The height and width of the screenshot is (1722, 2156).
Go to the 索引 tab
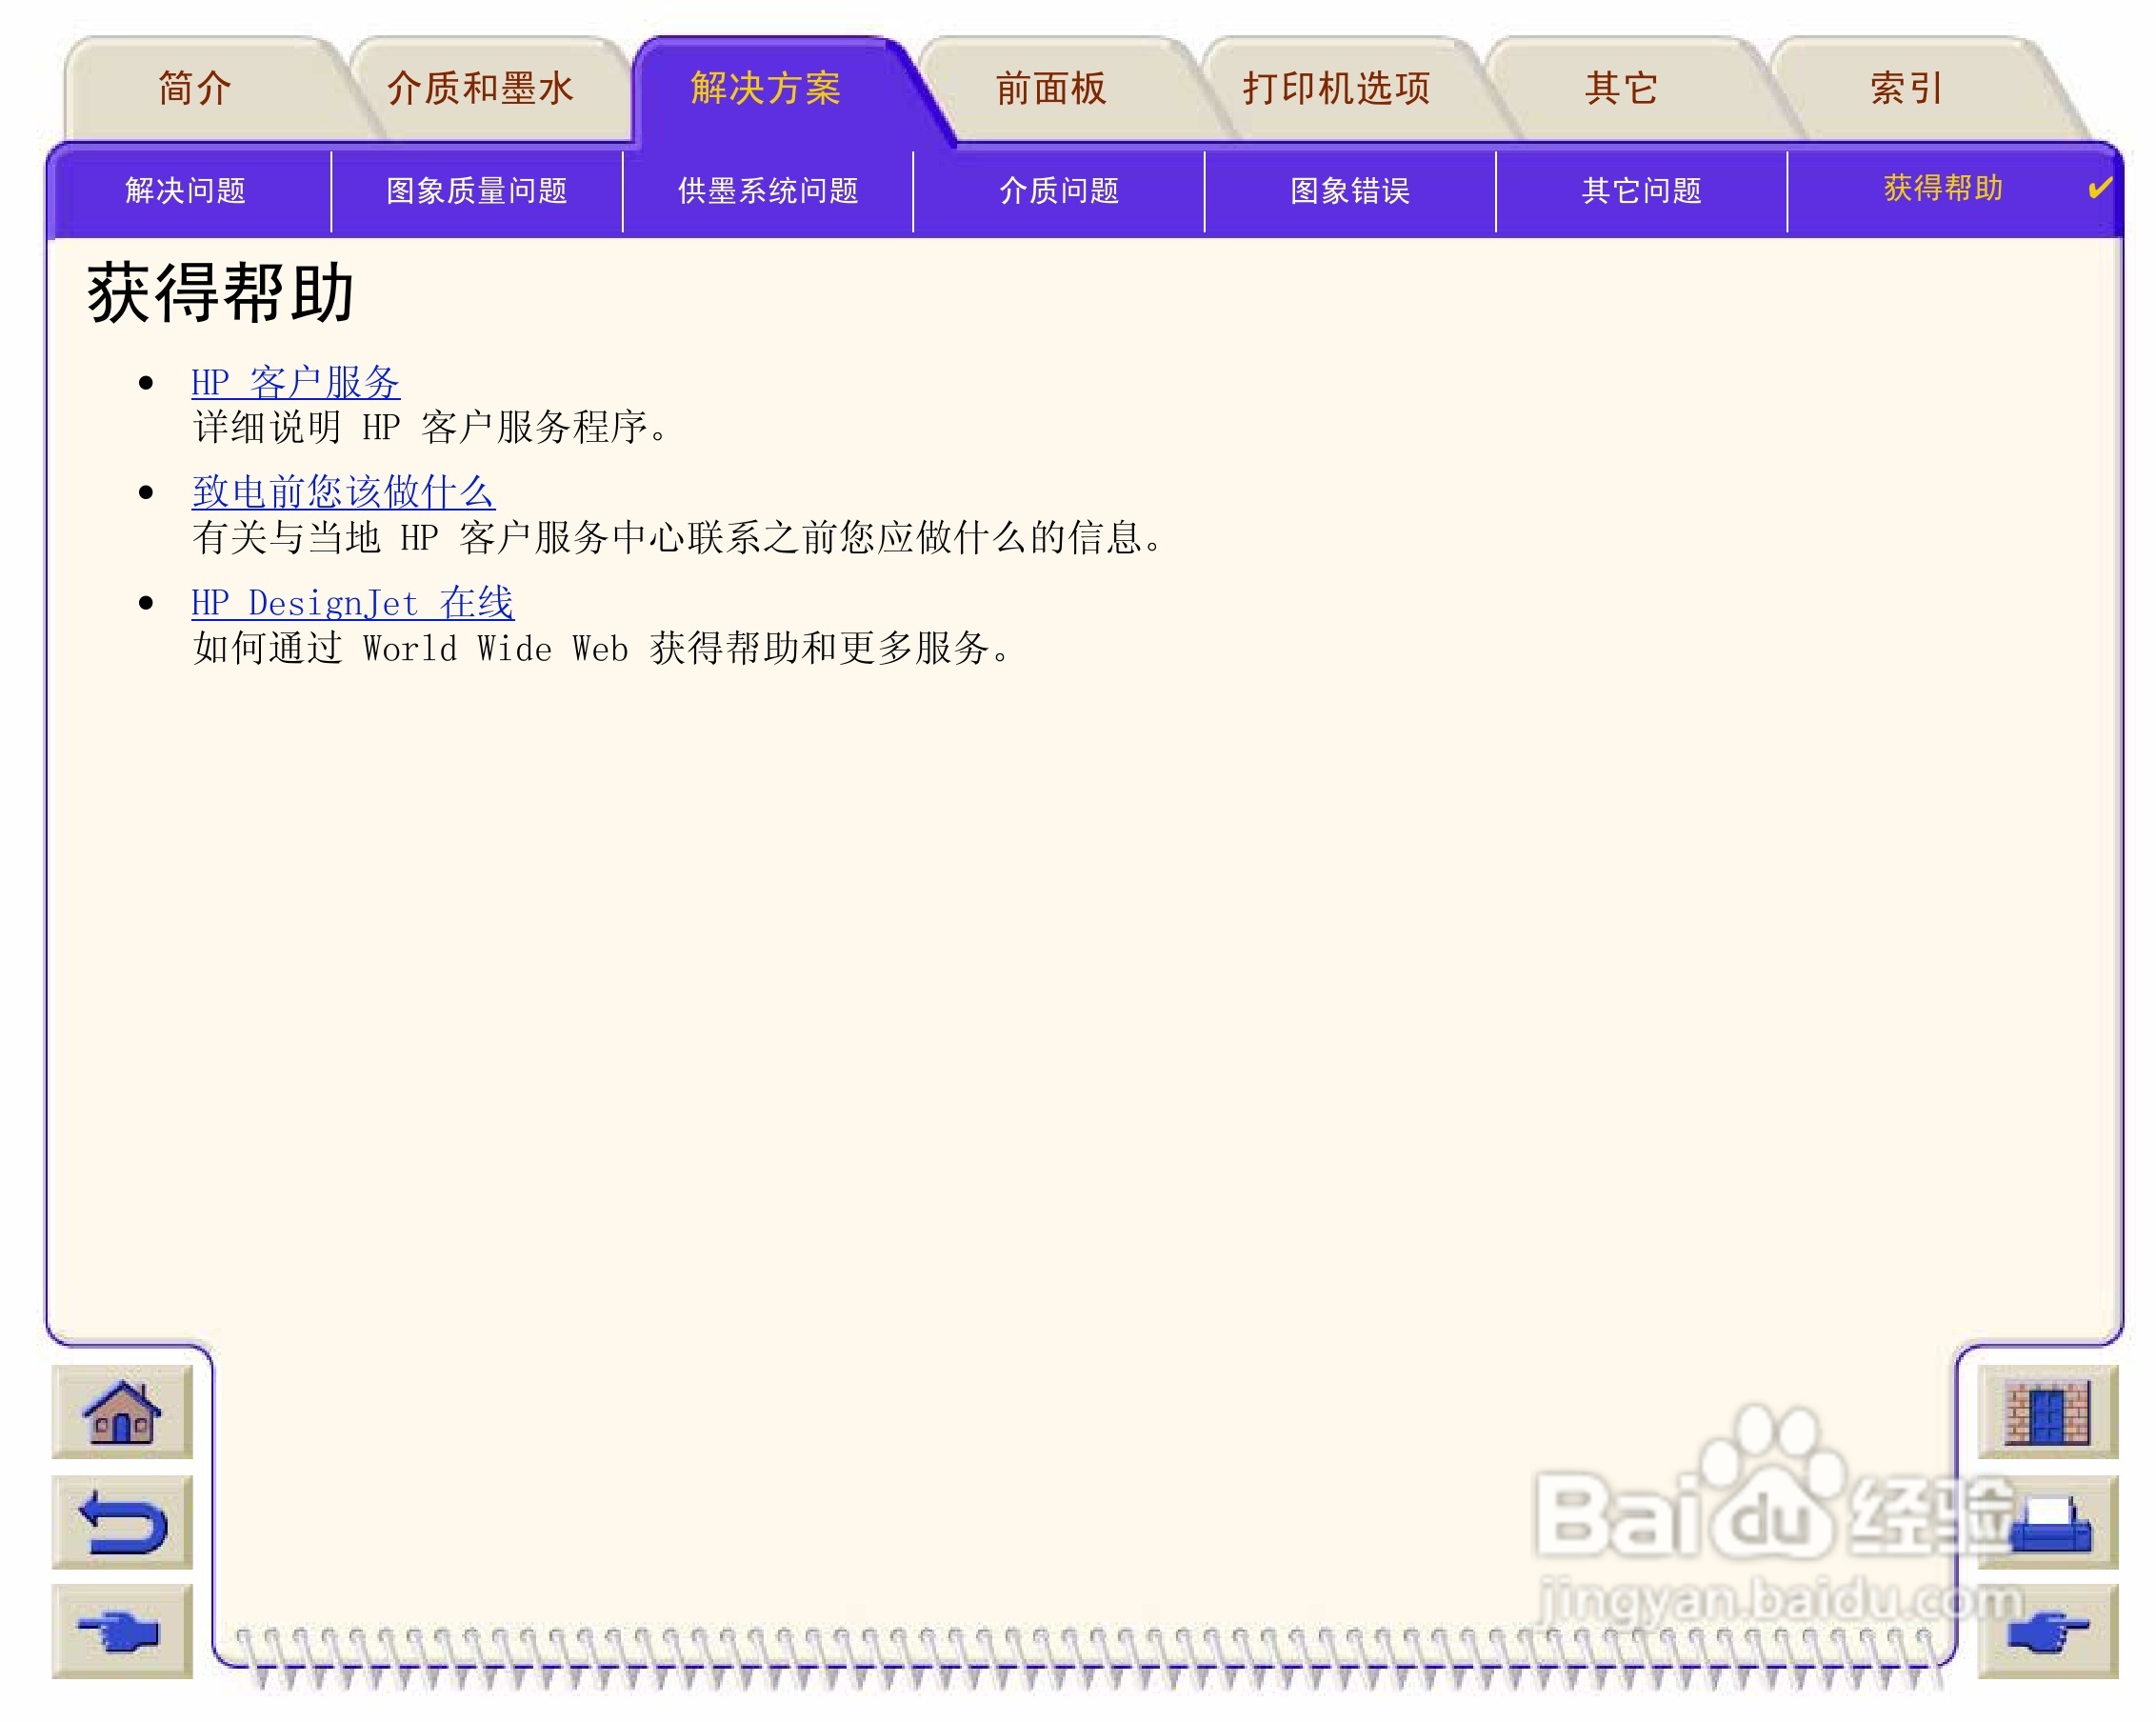point(1906,89)
